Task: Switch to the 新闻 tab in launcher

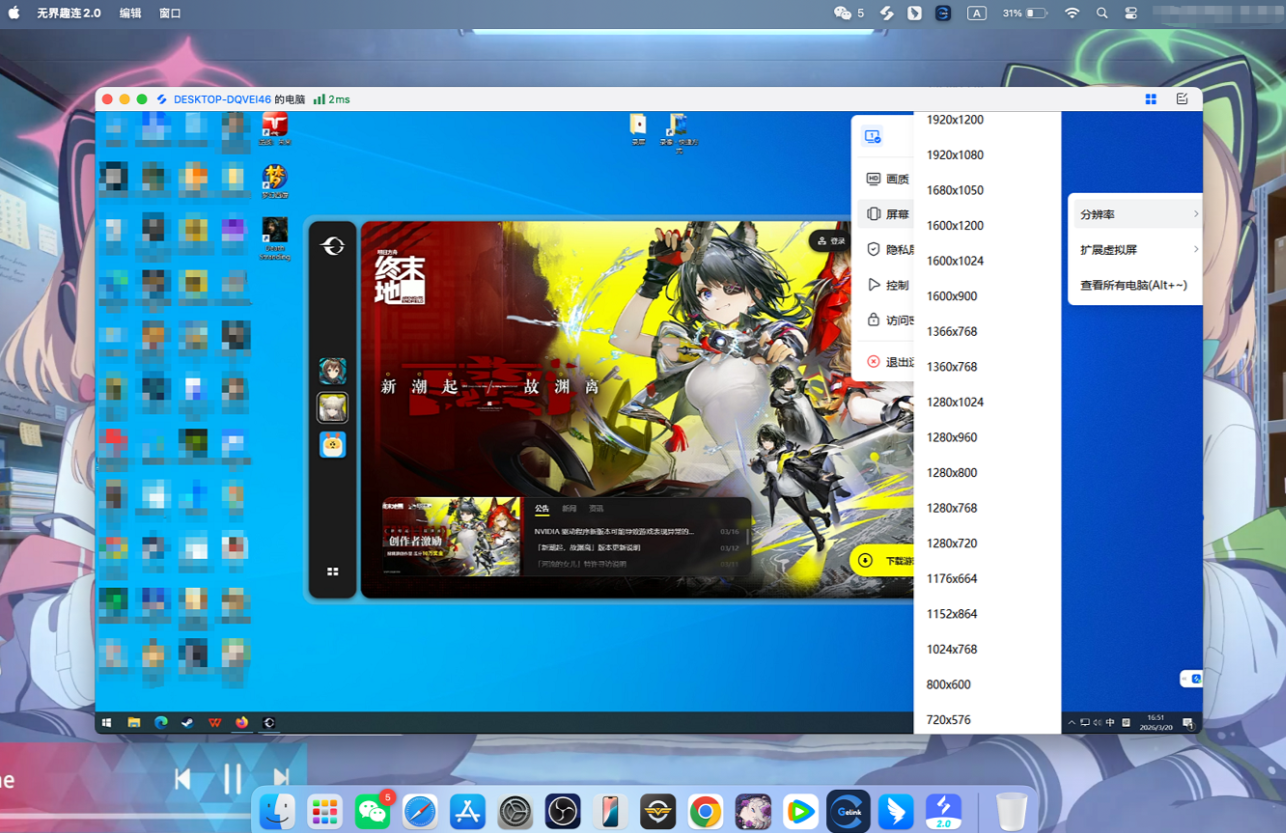Action: 568,509
